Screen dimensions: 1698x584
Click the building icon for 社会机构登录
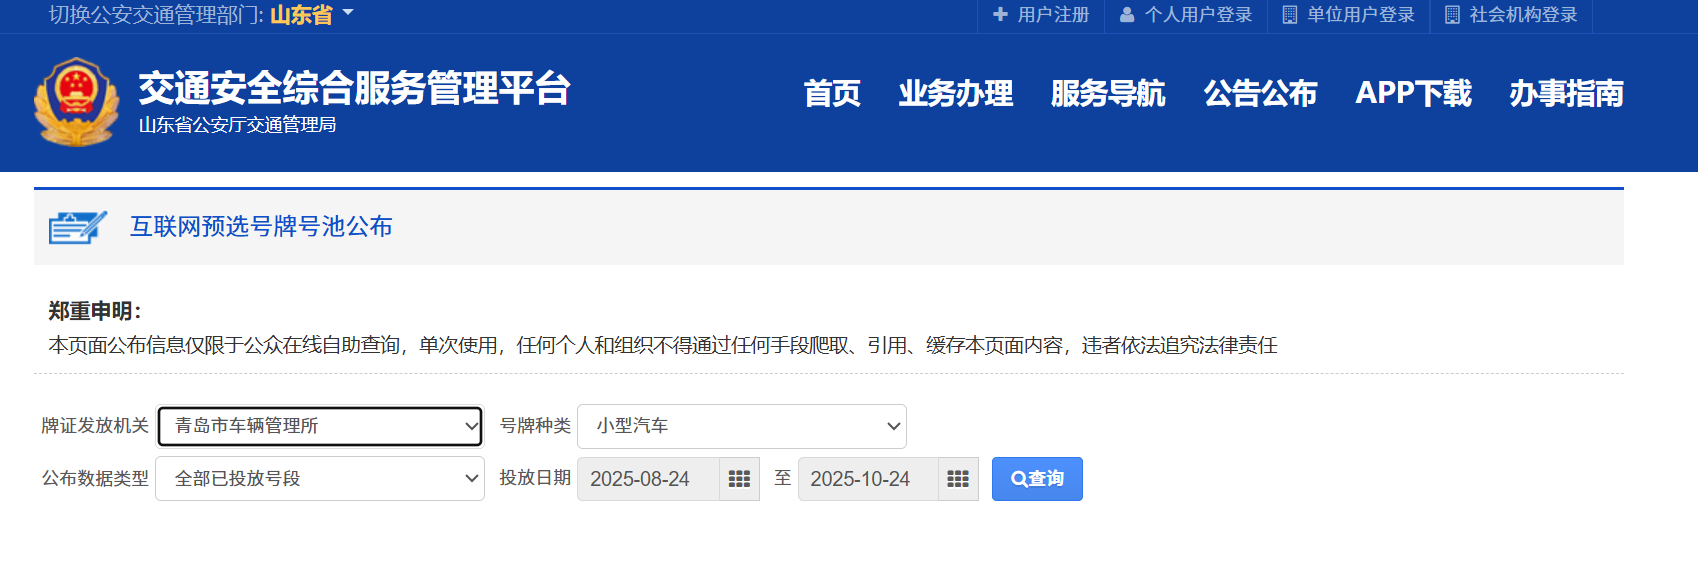(1452, 15)
